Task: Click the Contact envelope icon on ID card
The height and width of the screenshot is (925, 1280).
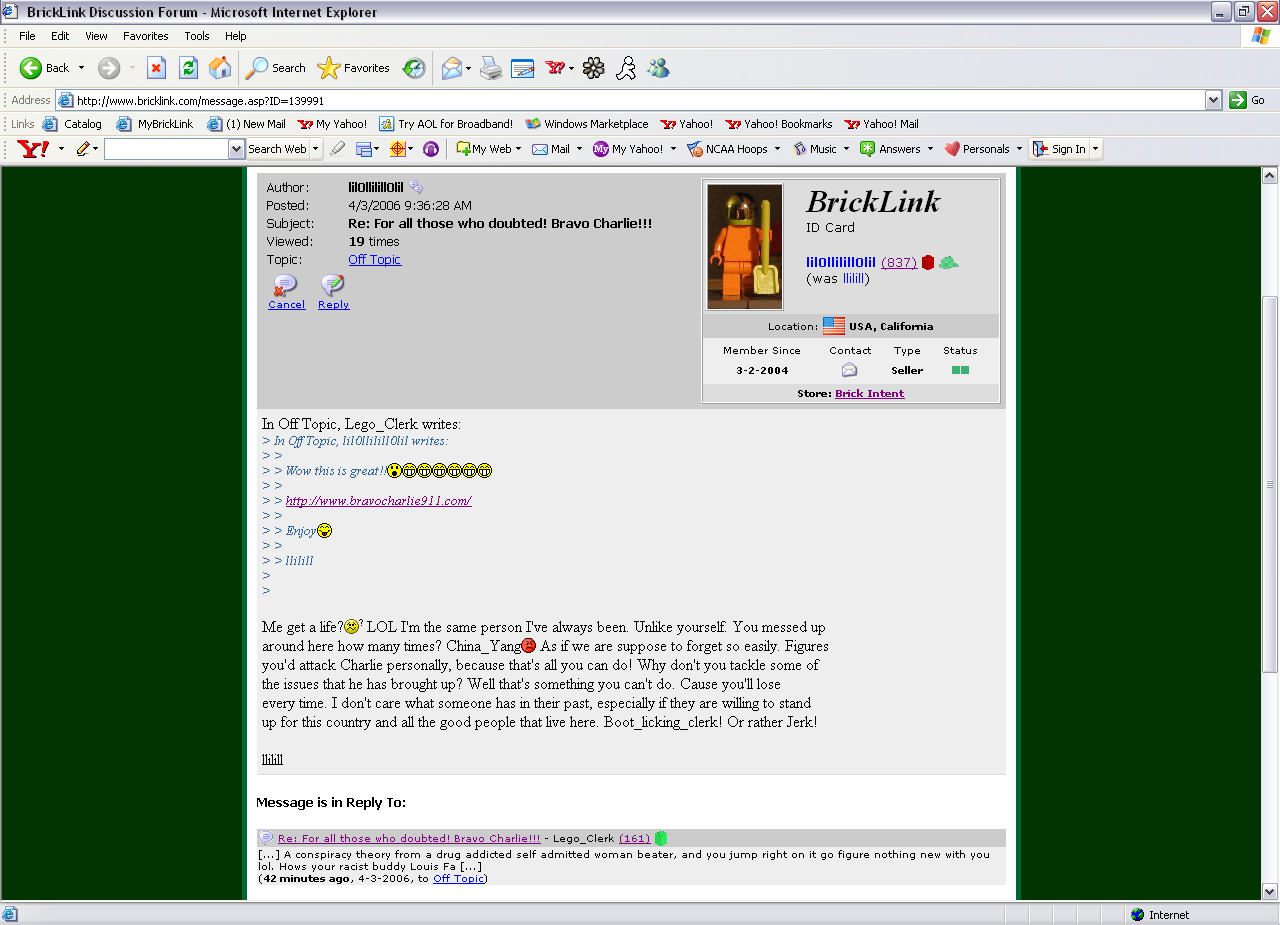Action: tap(849, 370)
